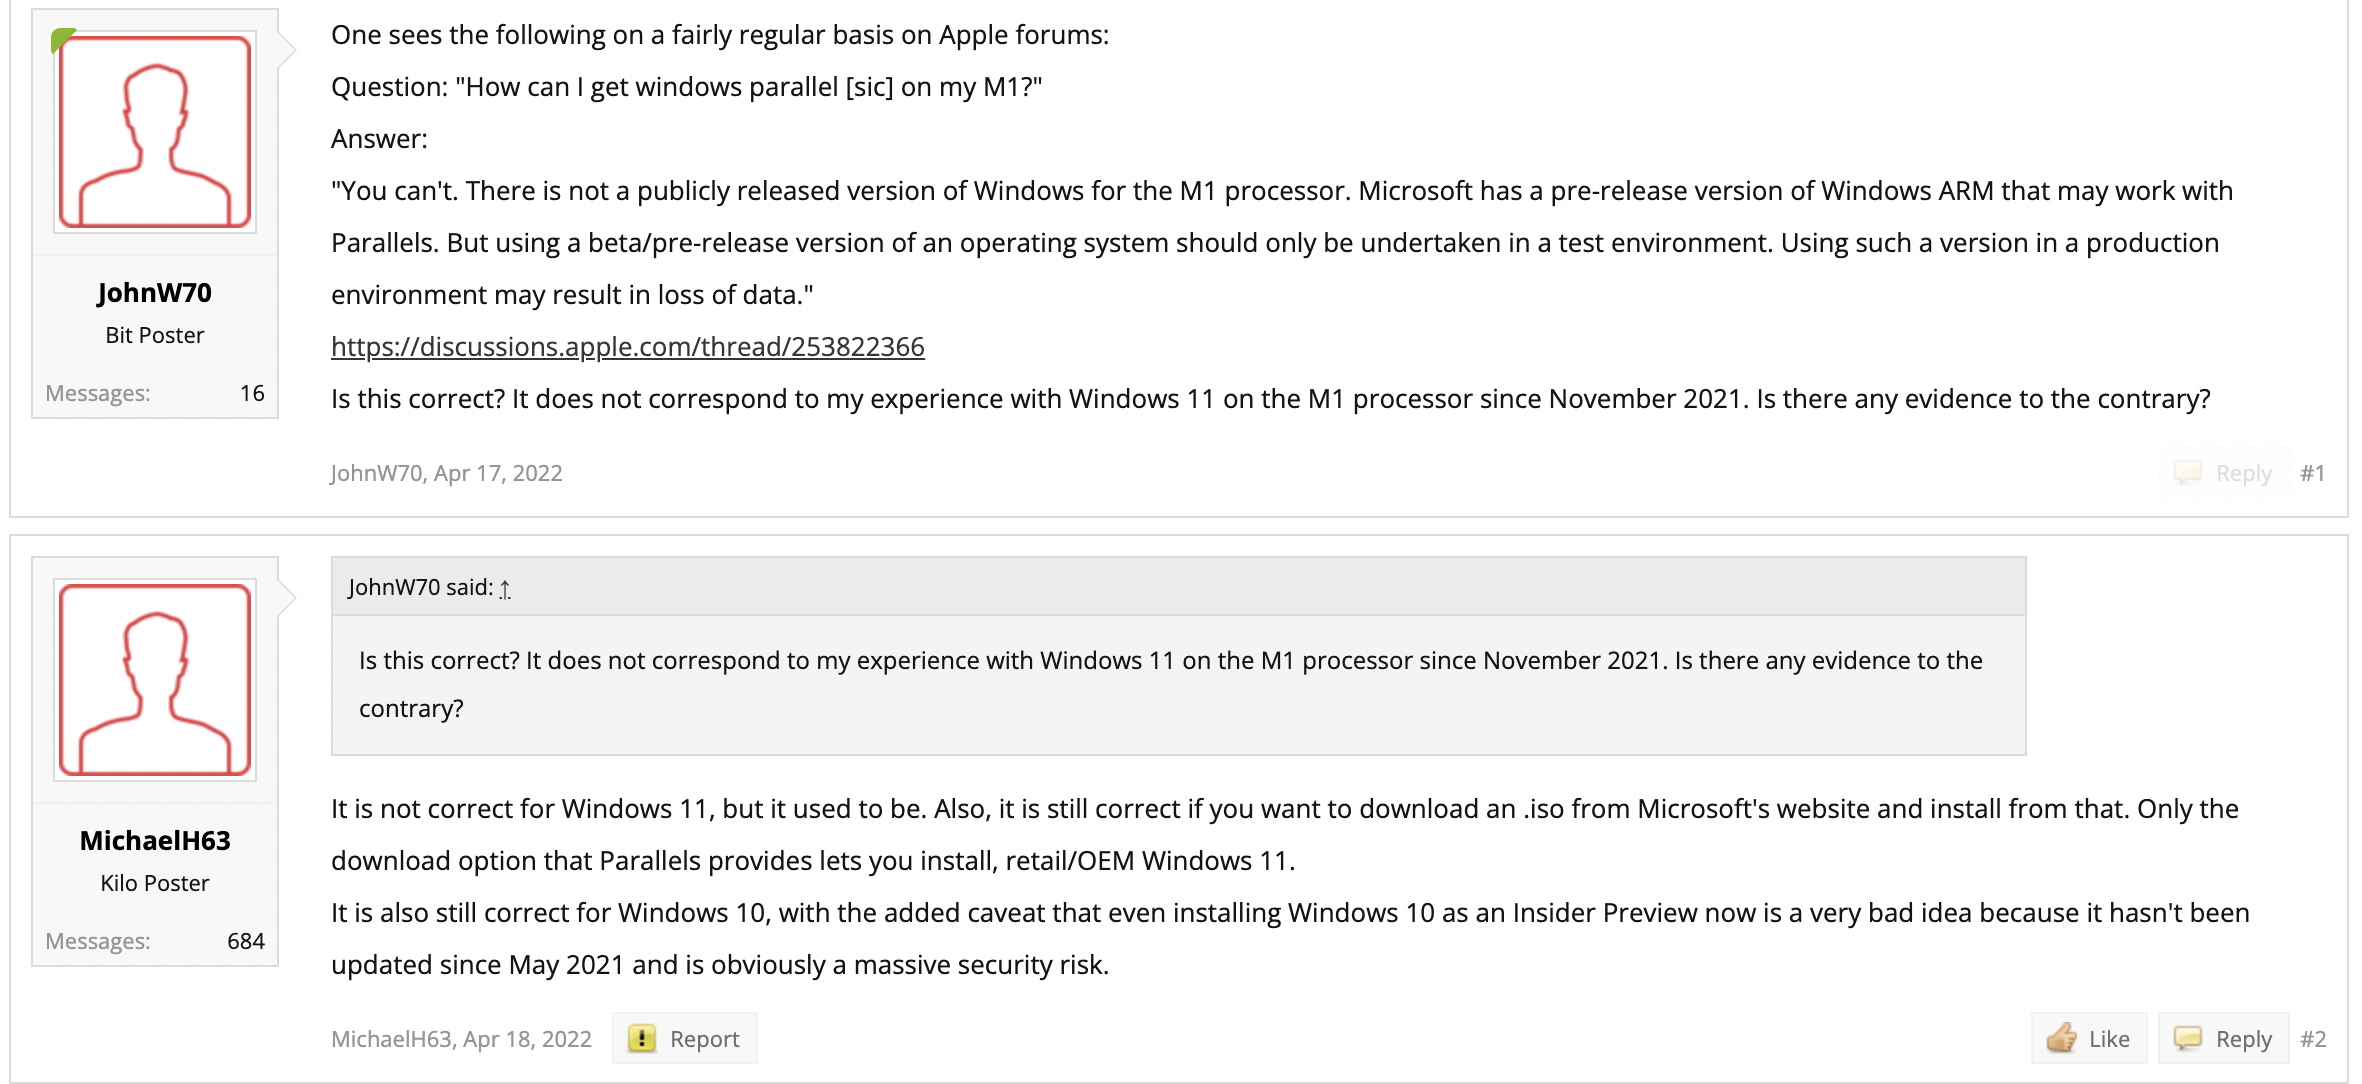Open the #2 post permalink
The height and width of the screenshot is (1084, 2362).
coord(2312,1039)
